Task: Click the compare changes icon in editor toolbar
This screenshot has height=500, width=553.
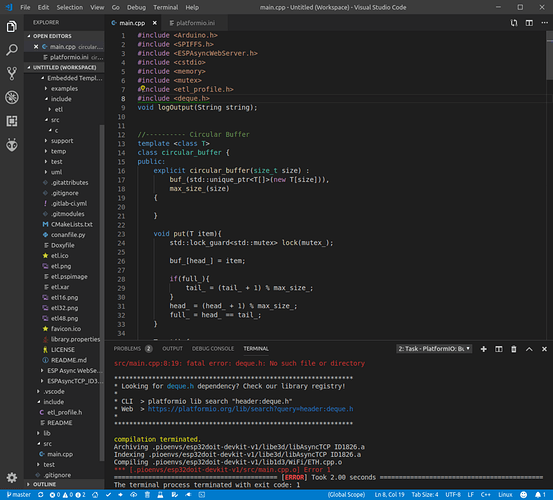Action: [514, 23]
